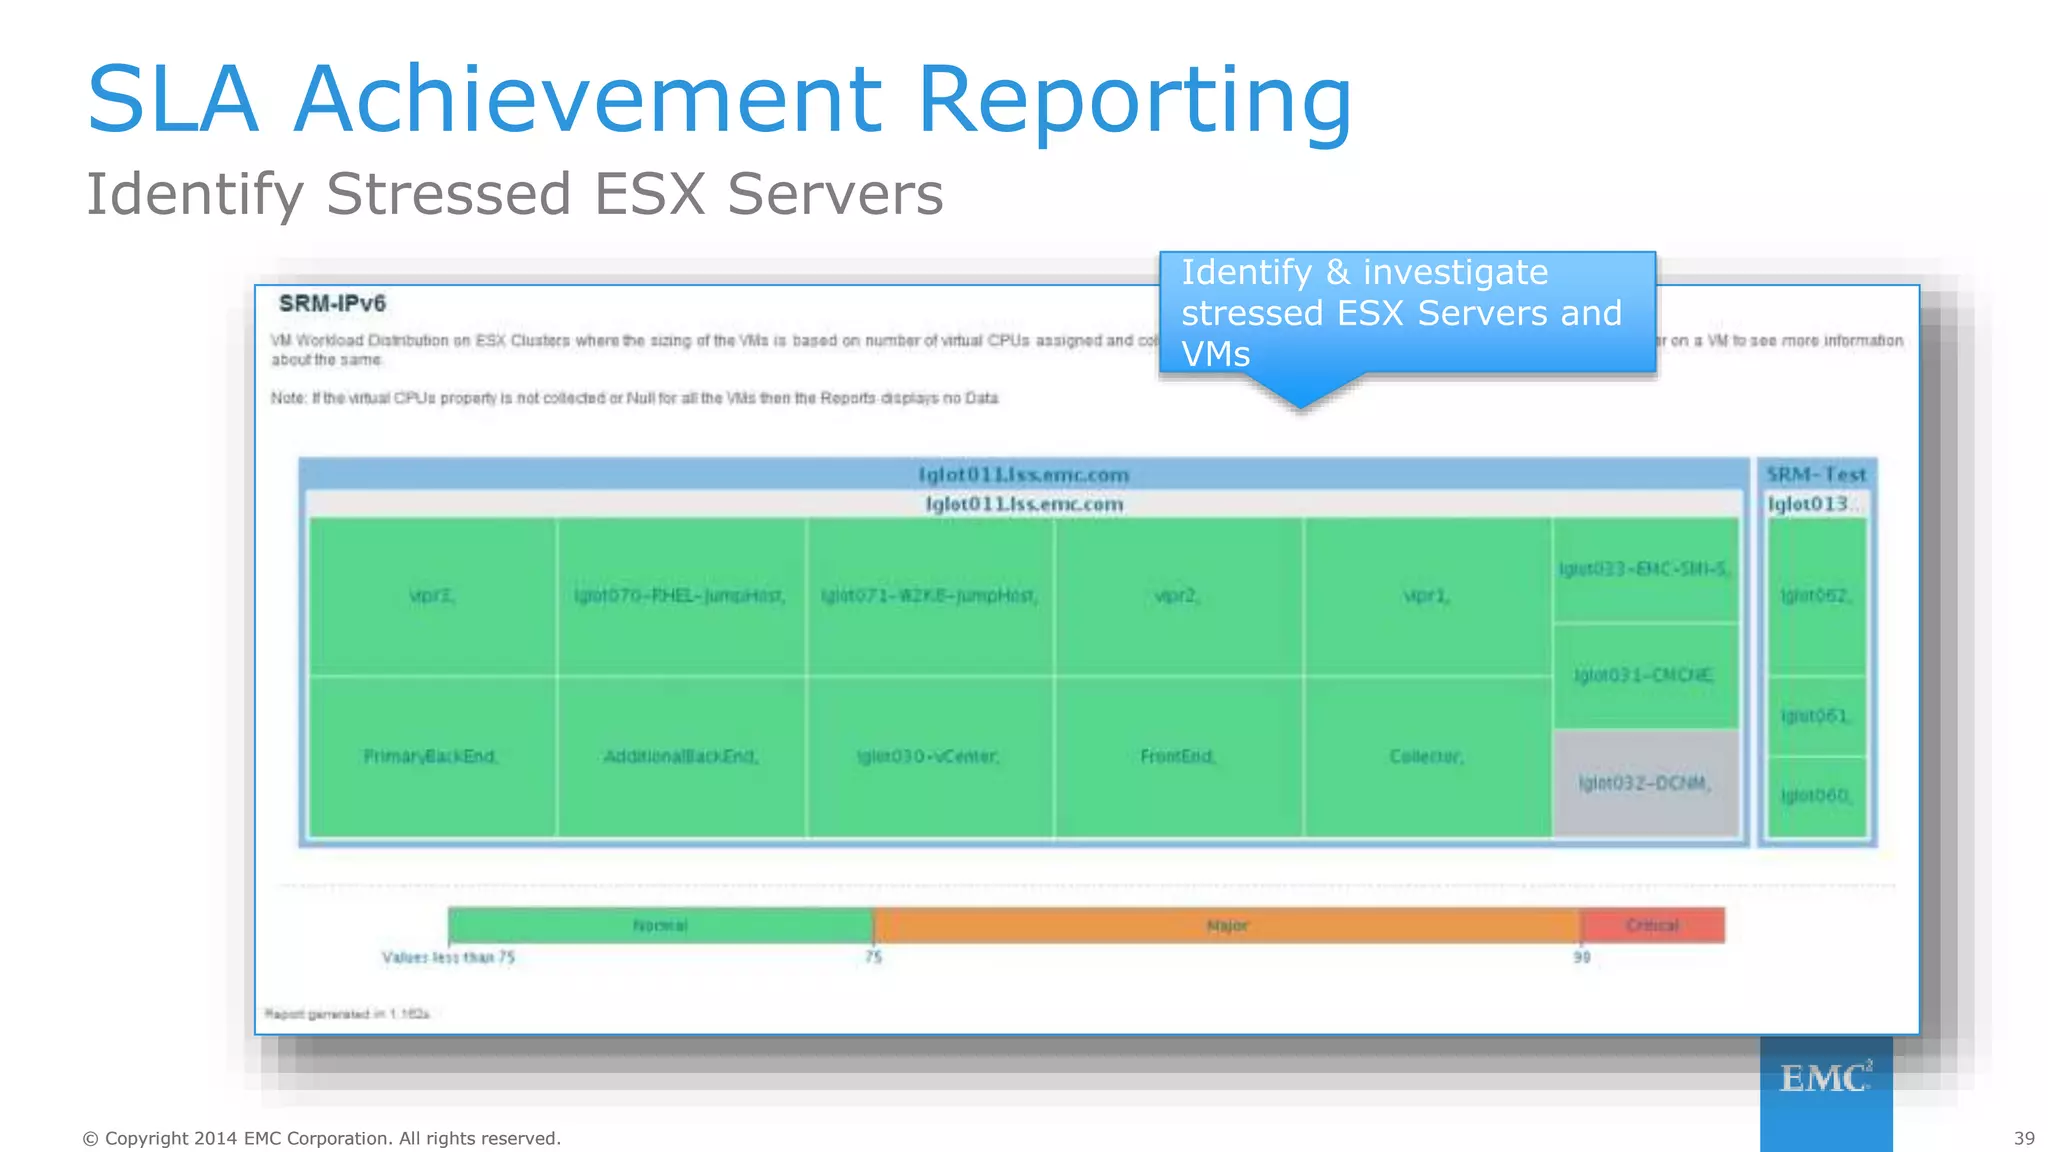Screen dimensions: 2048x1152
Task: Select the lglot070-RHEL-JumpHost tile
Action: [x=680, y=596]
